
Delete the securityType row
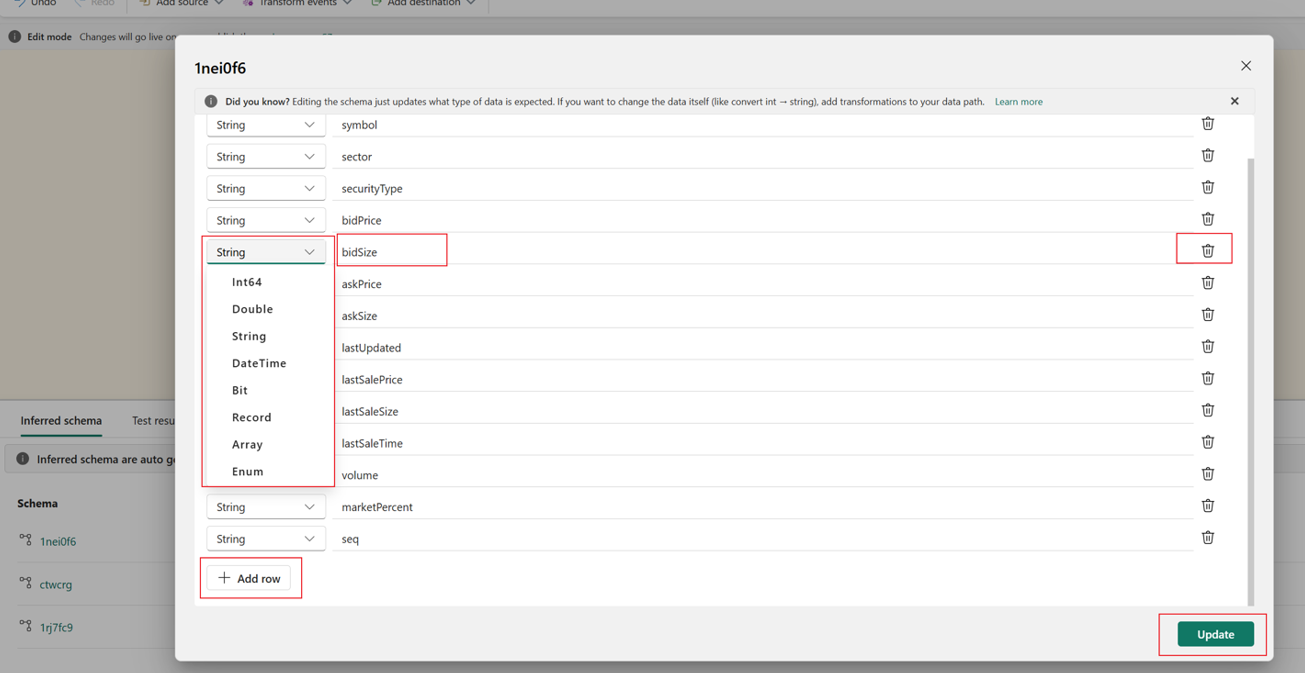(x=1208, y=187)
